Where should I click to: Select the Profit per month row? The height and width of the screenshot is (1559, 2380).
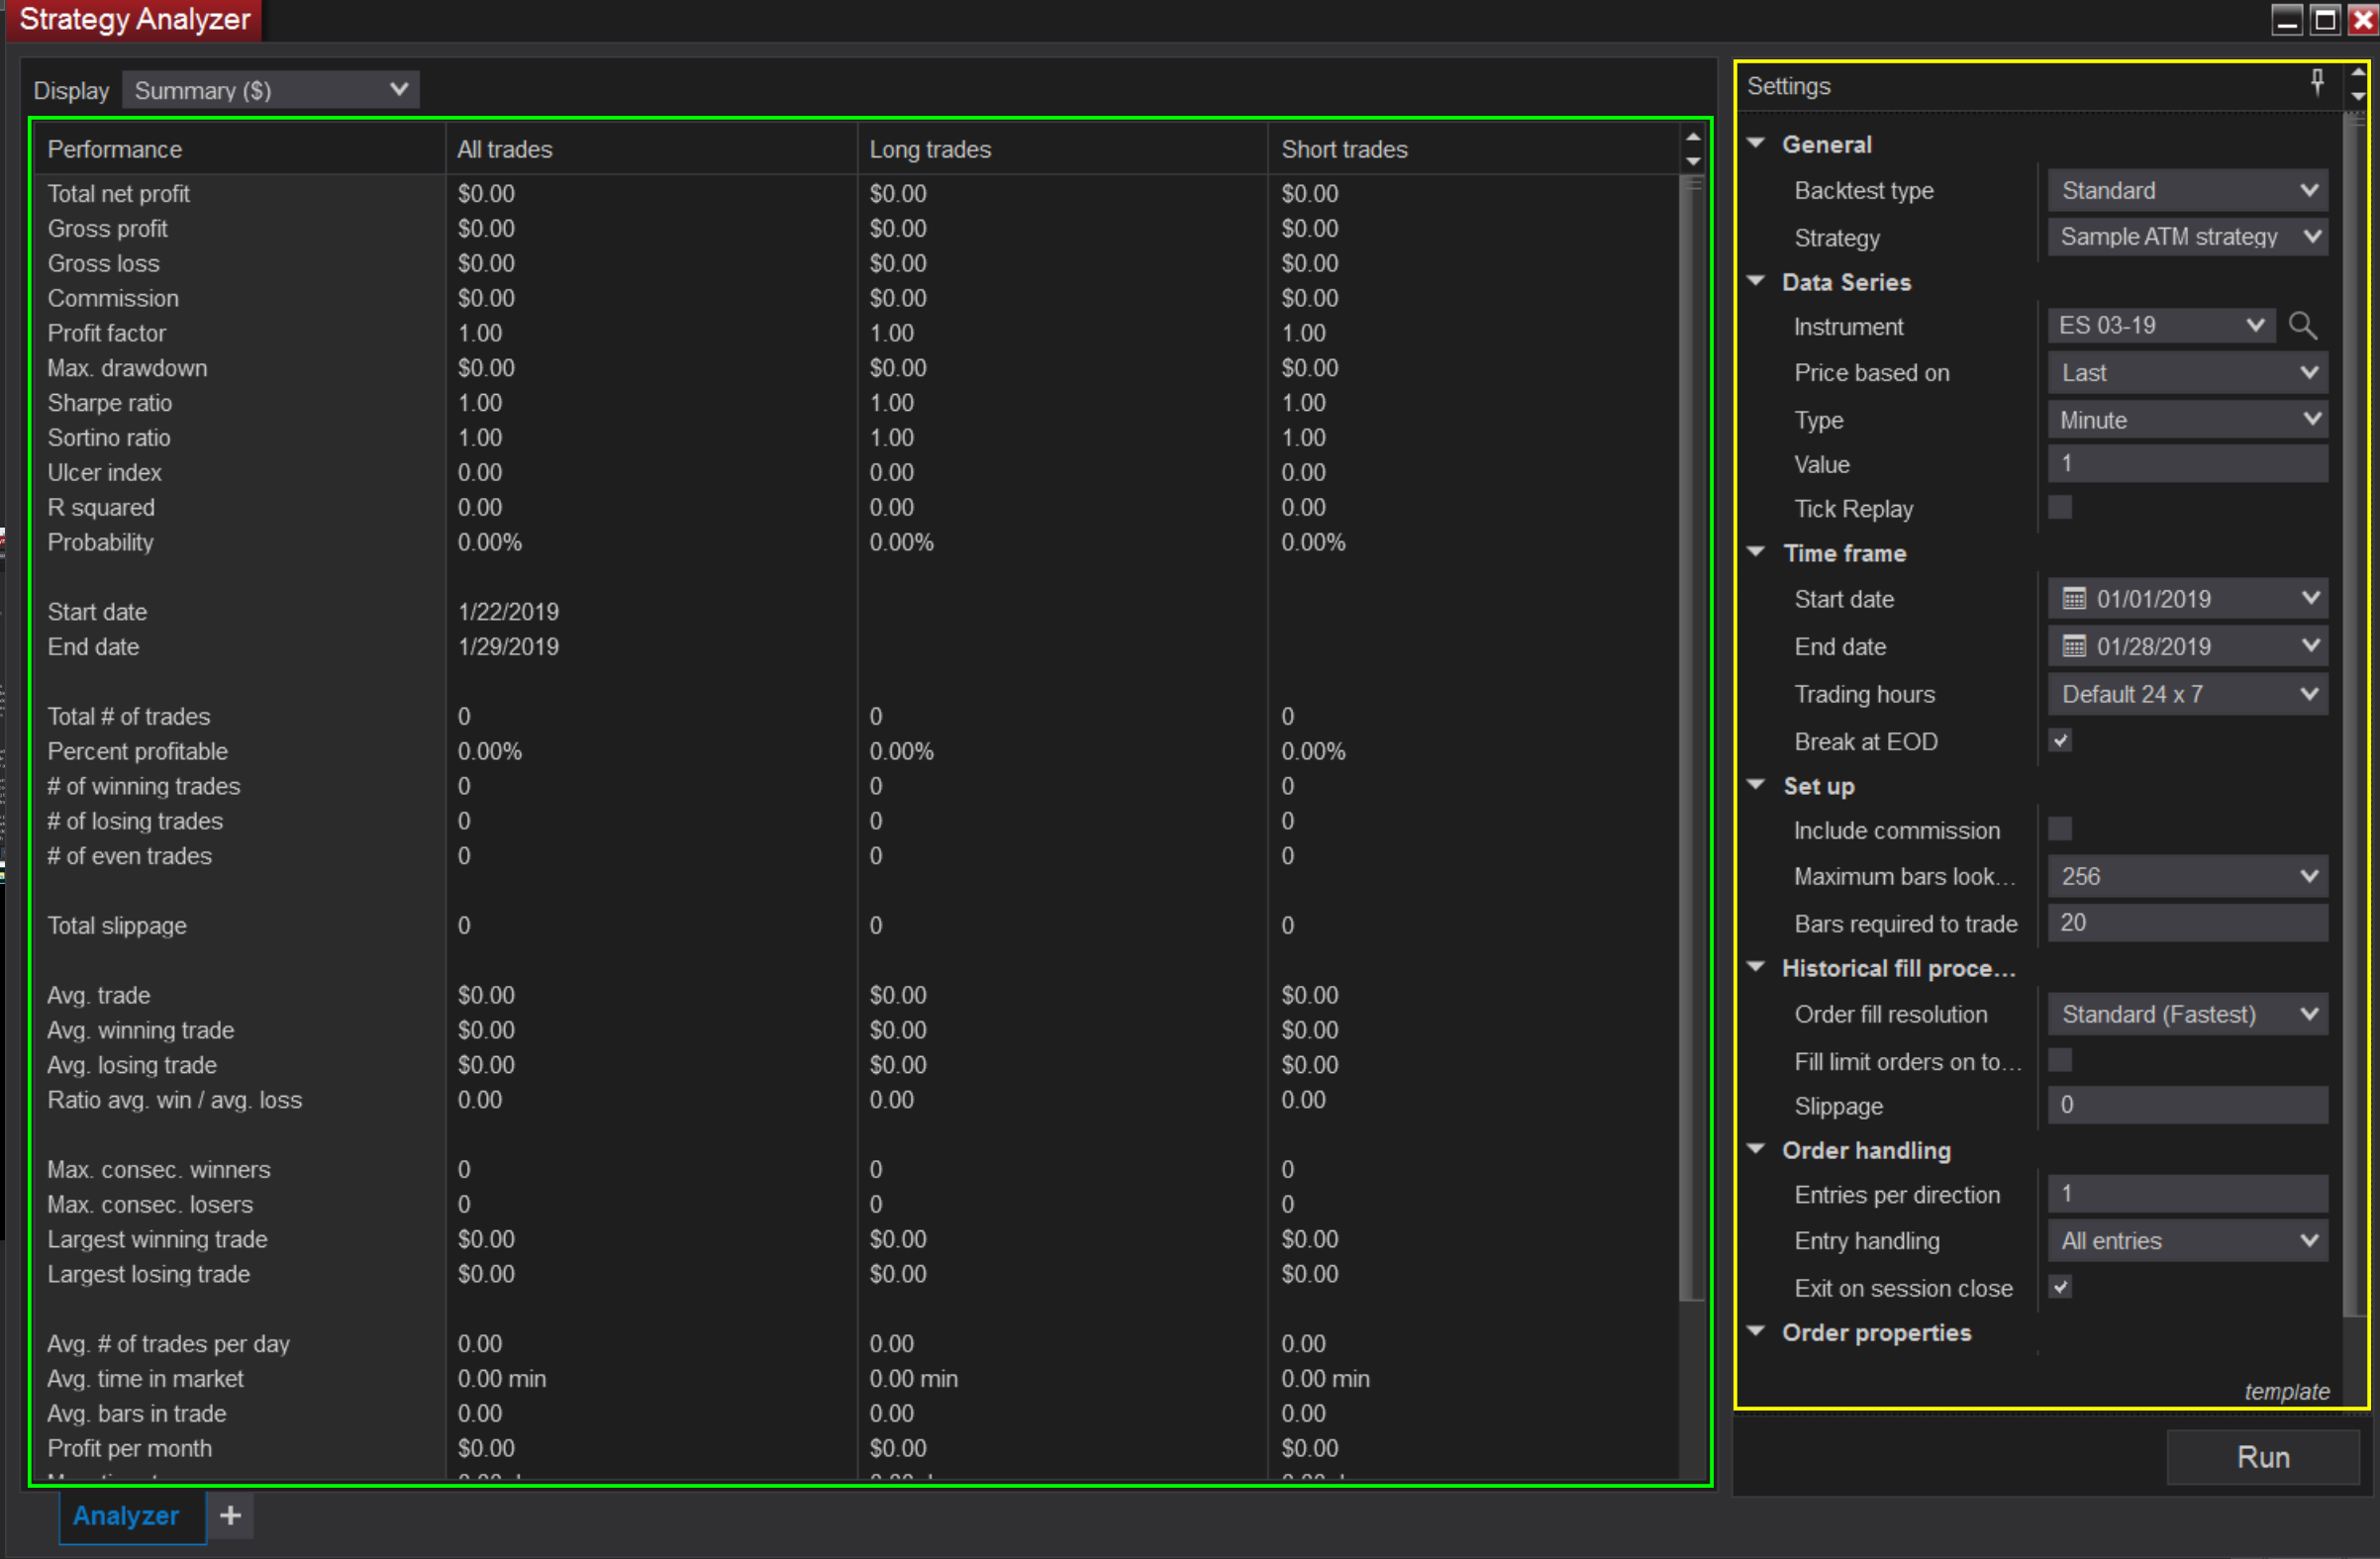[x=858, y=1449]
